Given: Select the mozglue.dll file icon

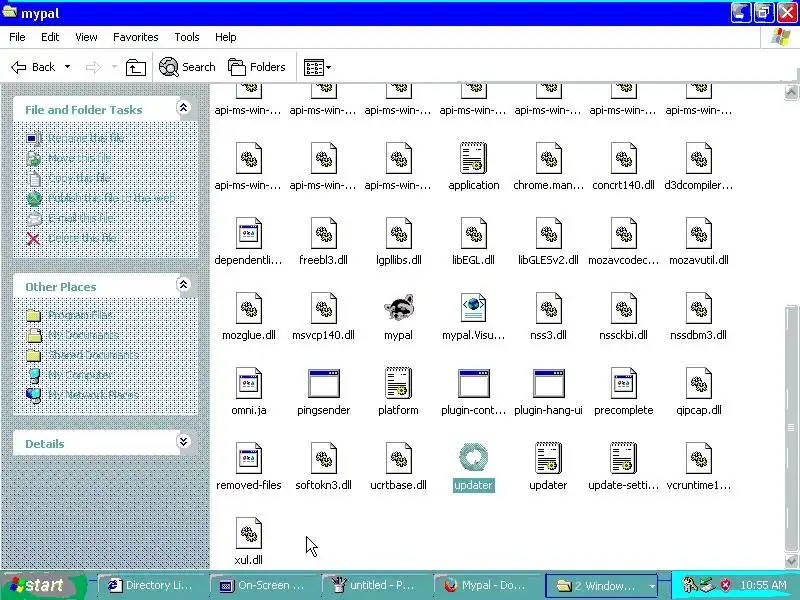Looking at the screenshot, I should point(249,308).
